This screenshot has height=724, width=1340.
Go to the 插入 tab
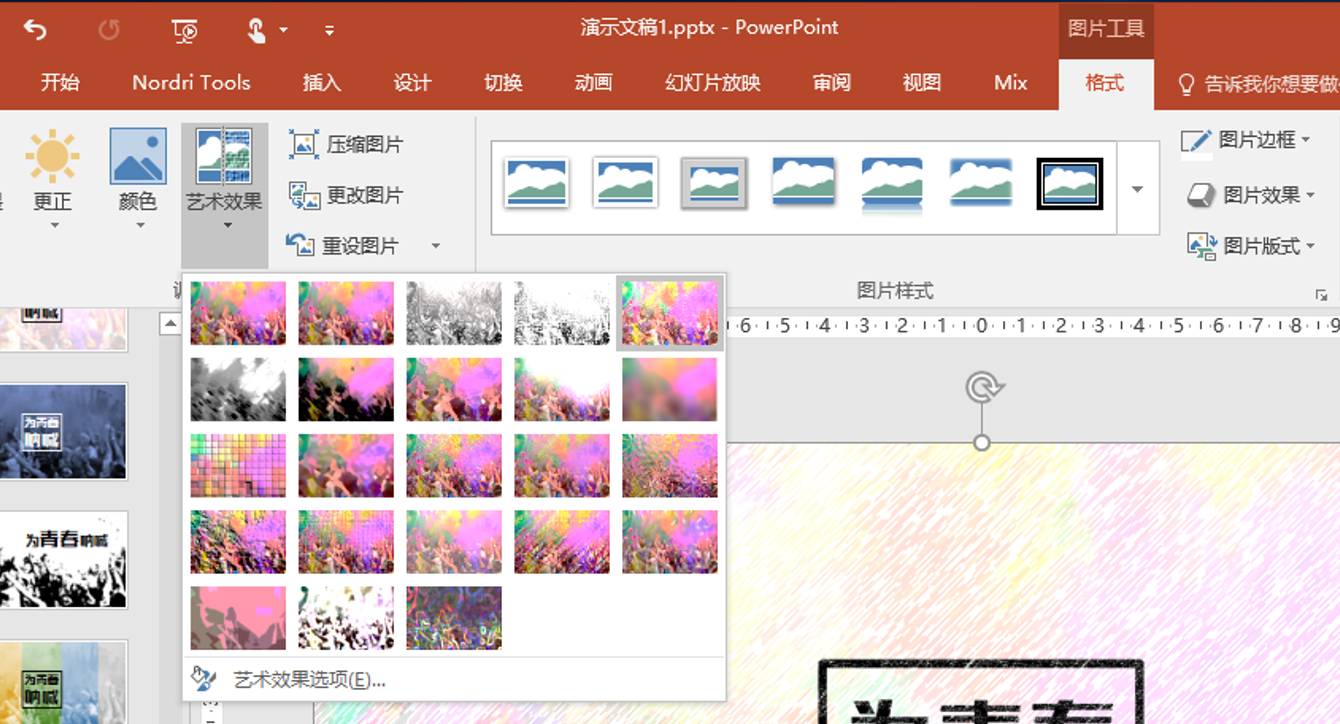(x=322, y=83)
